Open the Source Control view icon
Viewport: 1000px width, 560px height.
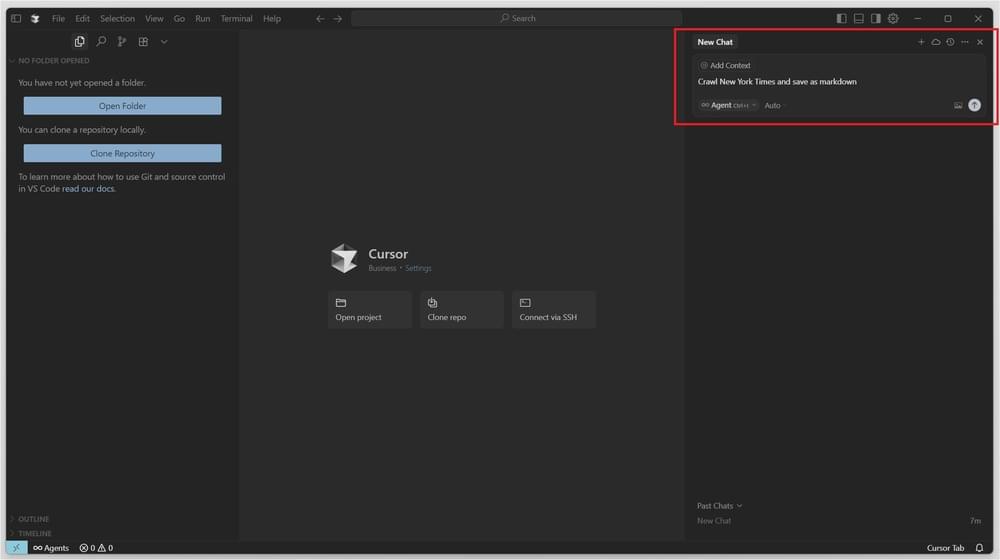pyautogui.click(x=122, y=42)
